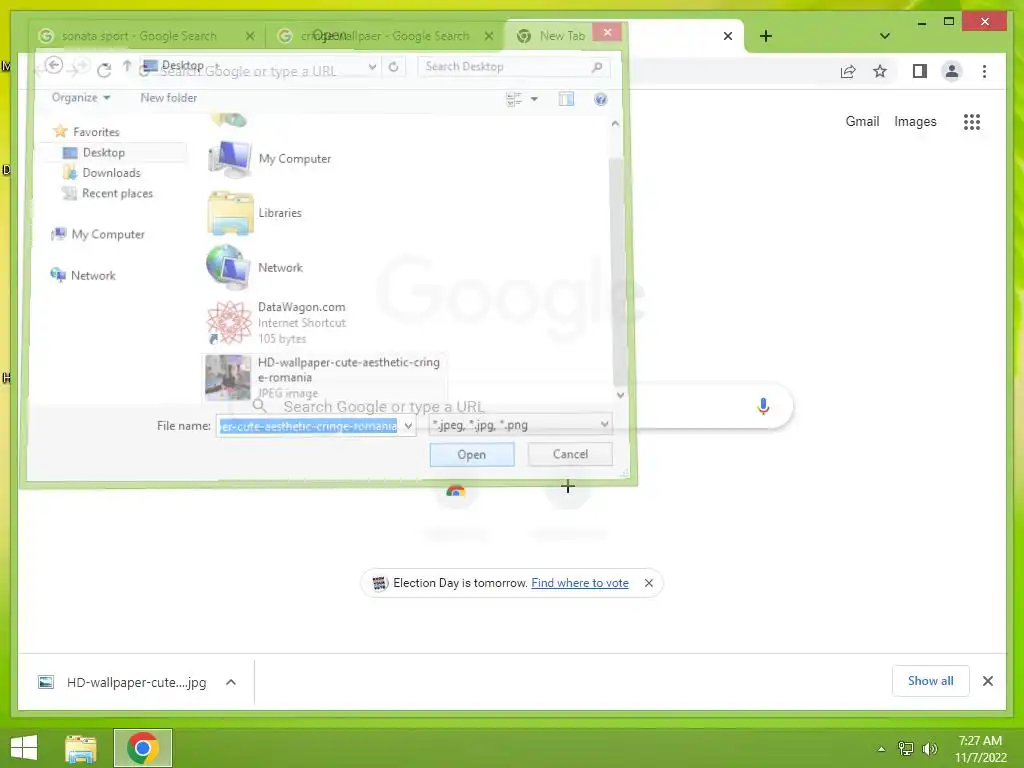1024x768 pixels.
Task: Close the Open dialog window
Action: 607,32
